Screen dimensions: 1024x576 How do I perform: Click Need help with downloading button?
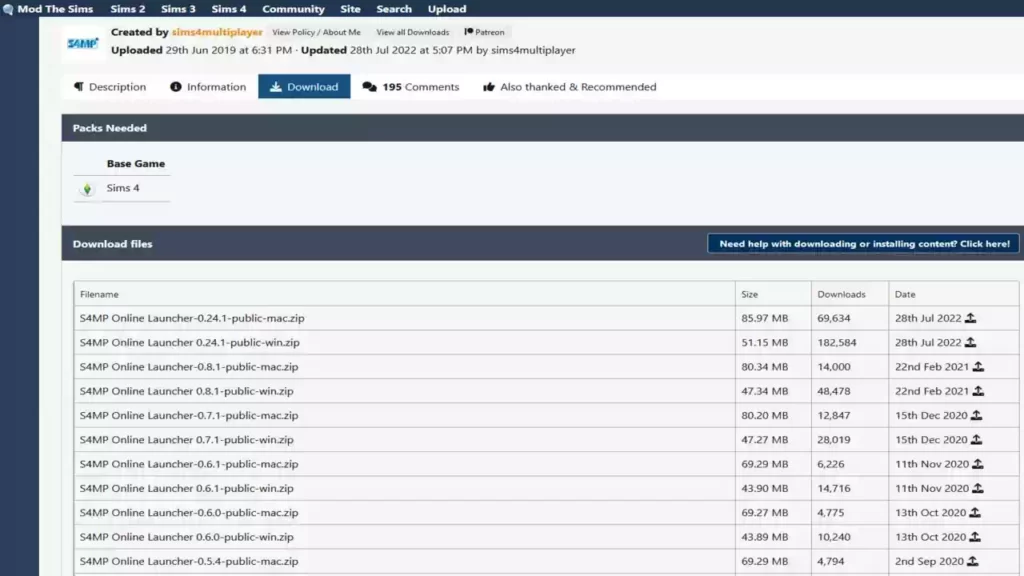pyautogui.click(x=863, y=244)
